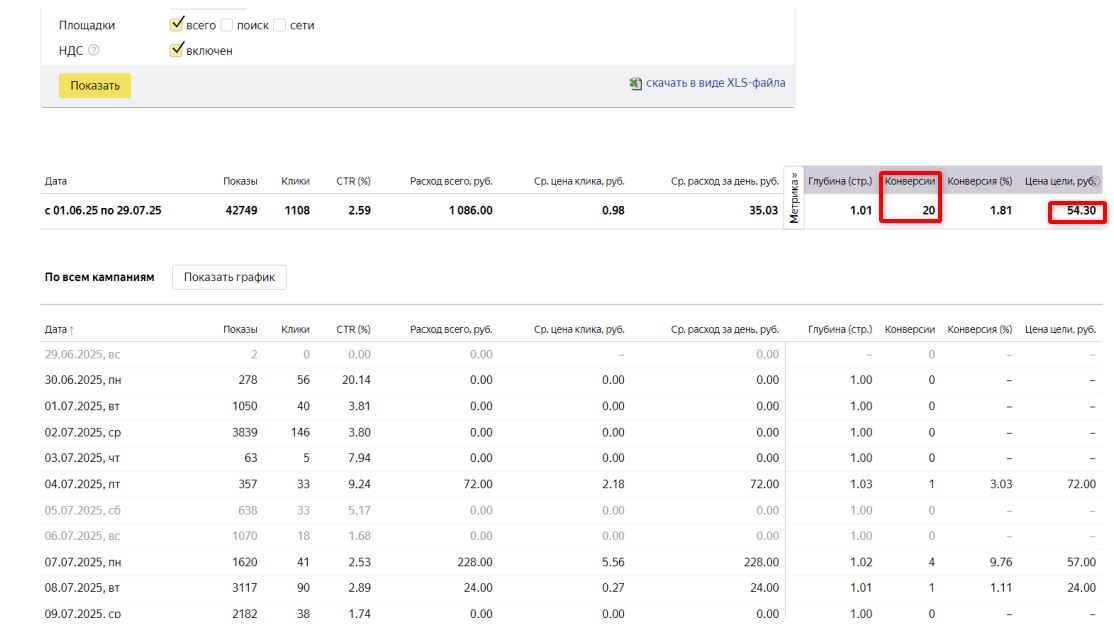Select the 04.07.2025, пт date row
The height and width of the screenshot is (631, 1114).
(x=81, y=484)
